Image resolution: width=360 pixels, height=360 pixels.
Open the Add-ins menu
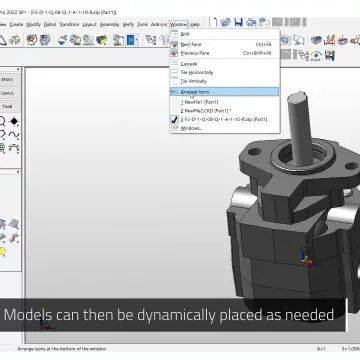(159, 25)
